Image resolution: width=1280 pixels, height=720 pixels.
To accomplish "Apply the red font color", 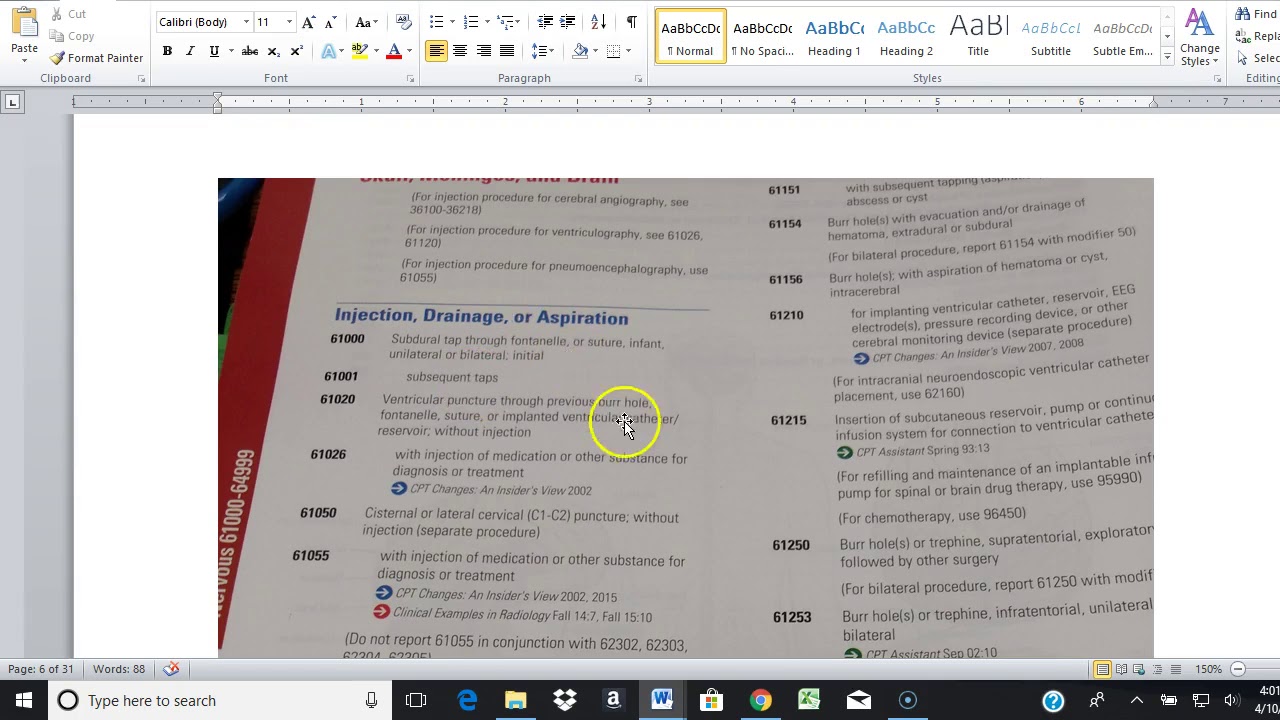I will pos(394,51).
